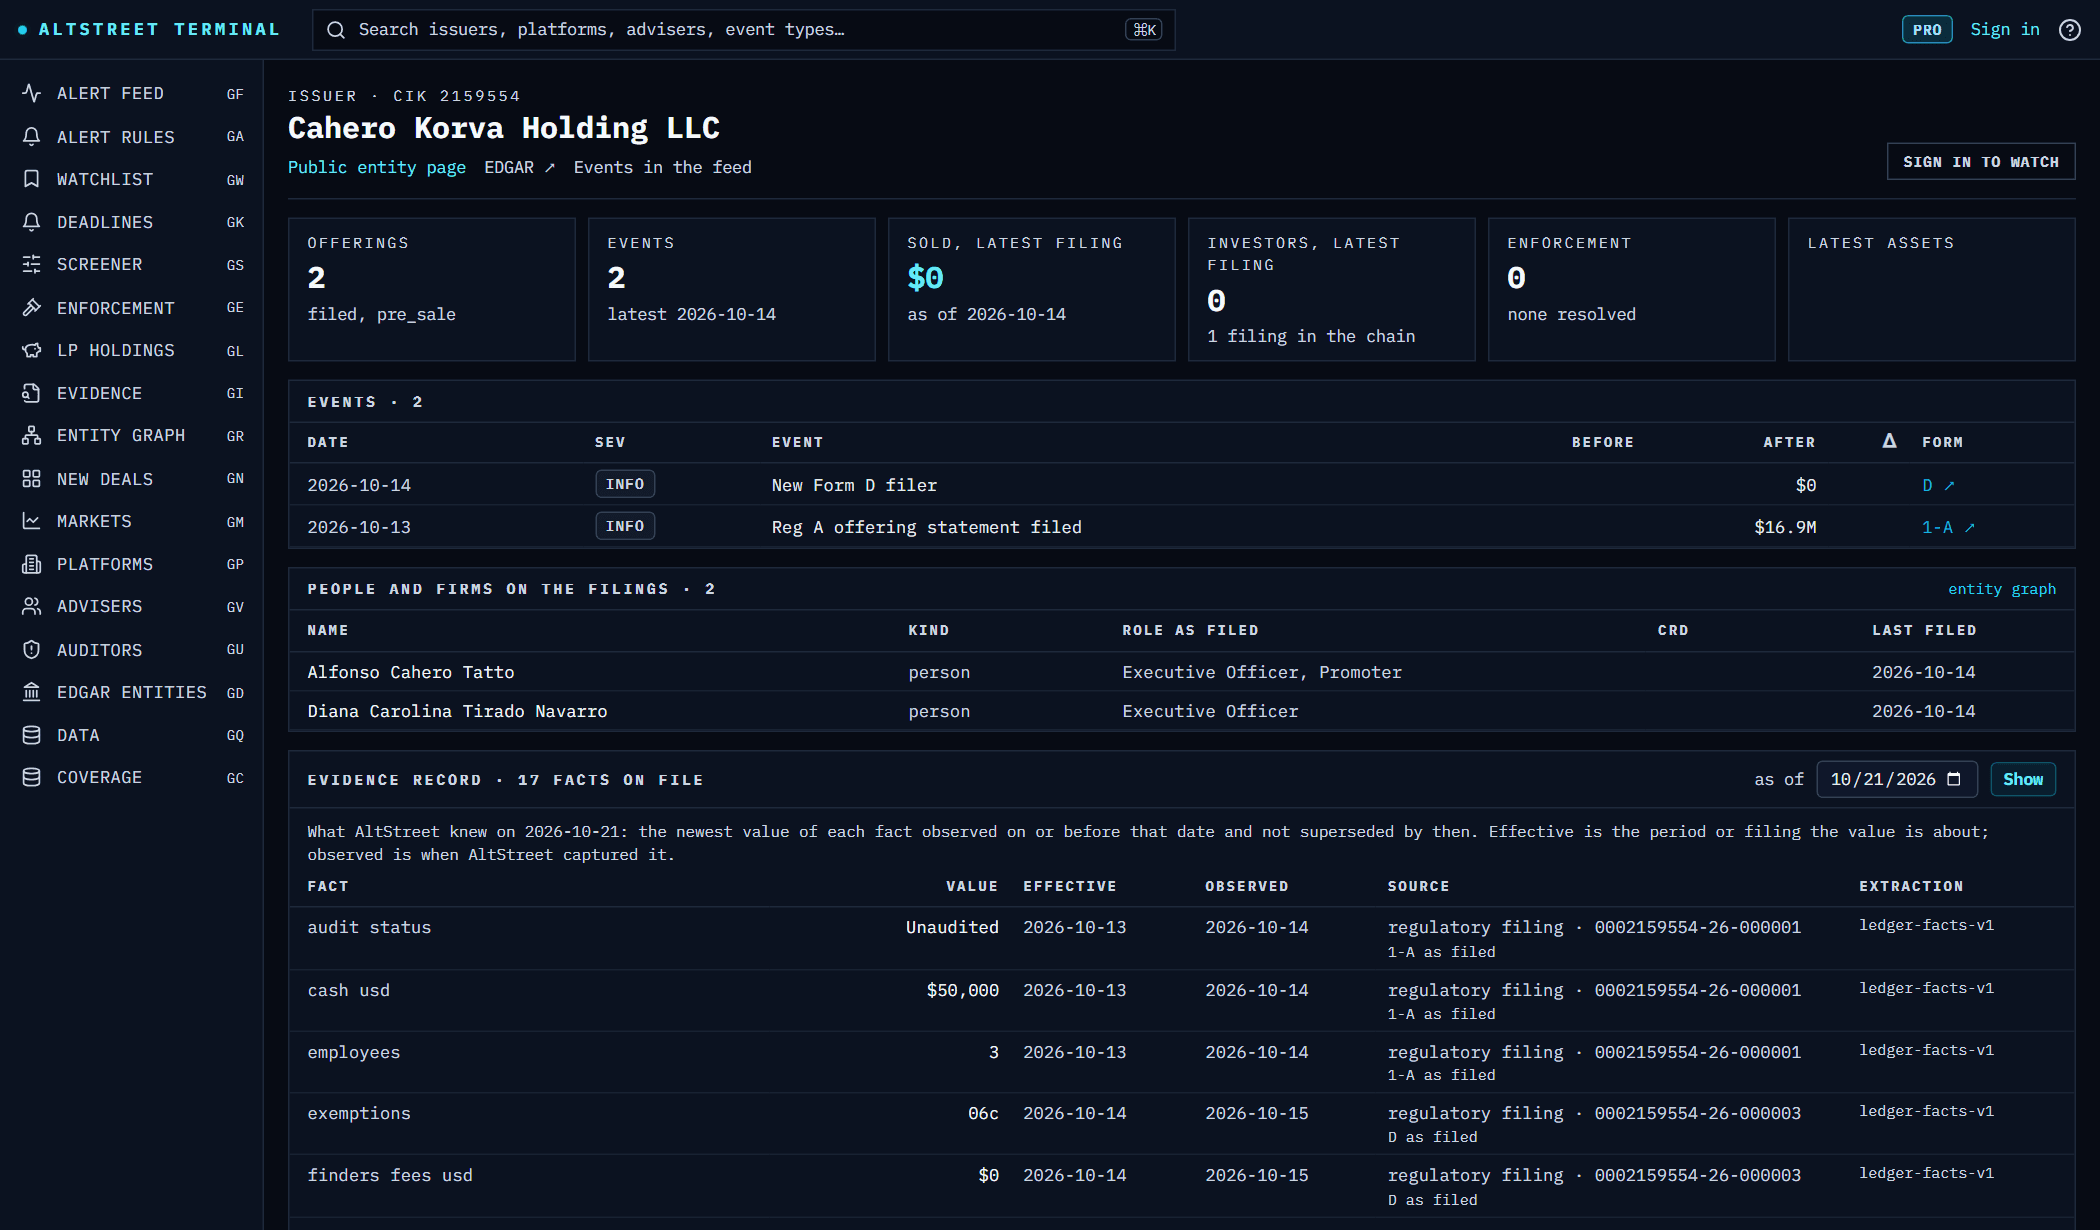
Task: Open the Enforcement gavel icon
Action: point(32,307)
